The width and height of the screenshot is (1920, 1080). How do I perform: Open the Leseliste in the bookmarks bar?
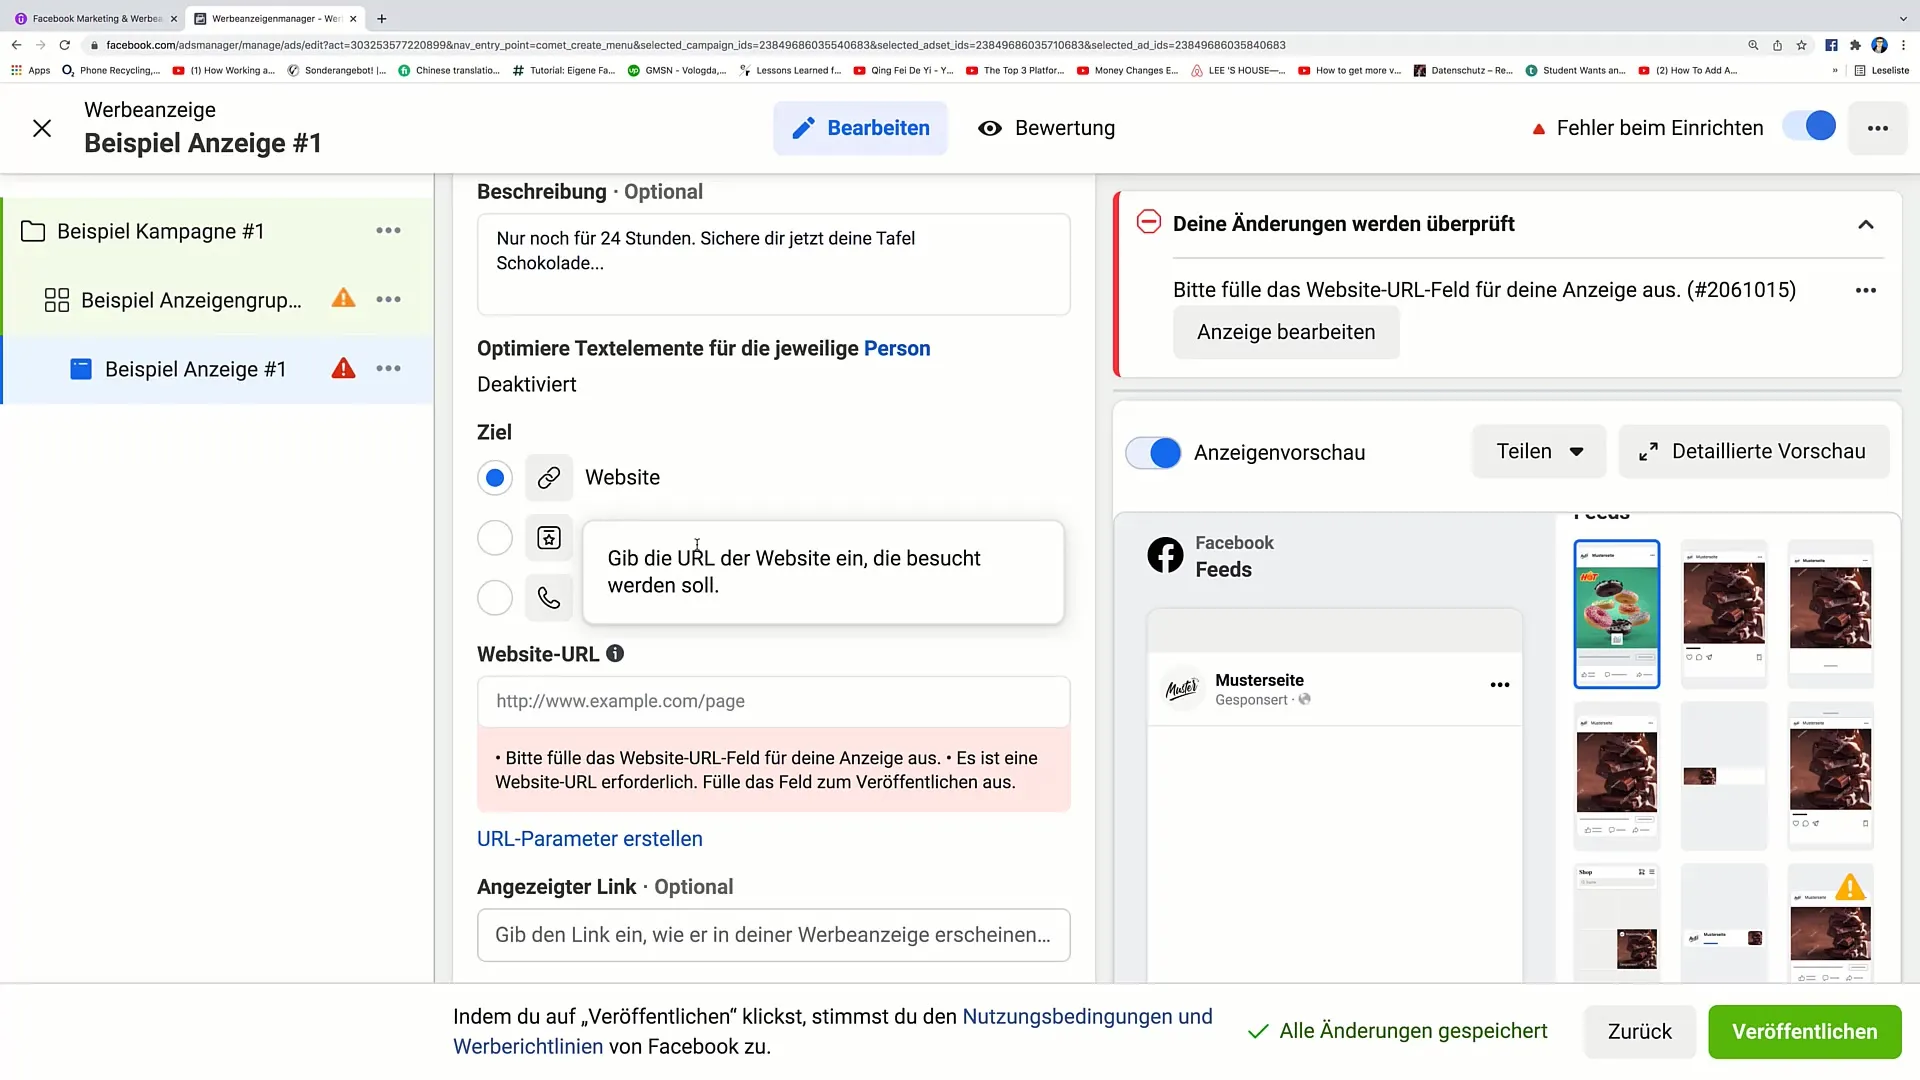coord(1882,71)
